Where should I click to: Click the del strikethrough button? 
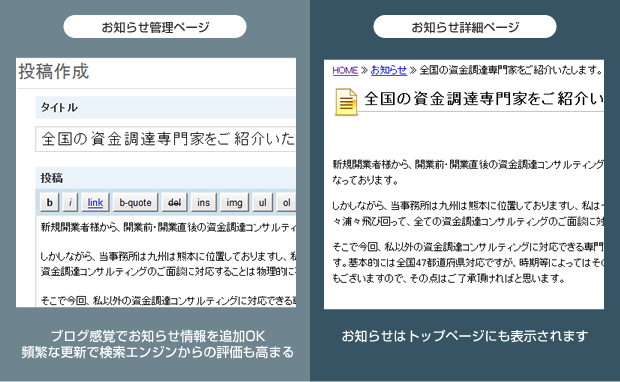[174, 202]
